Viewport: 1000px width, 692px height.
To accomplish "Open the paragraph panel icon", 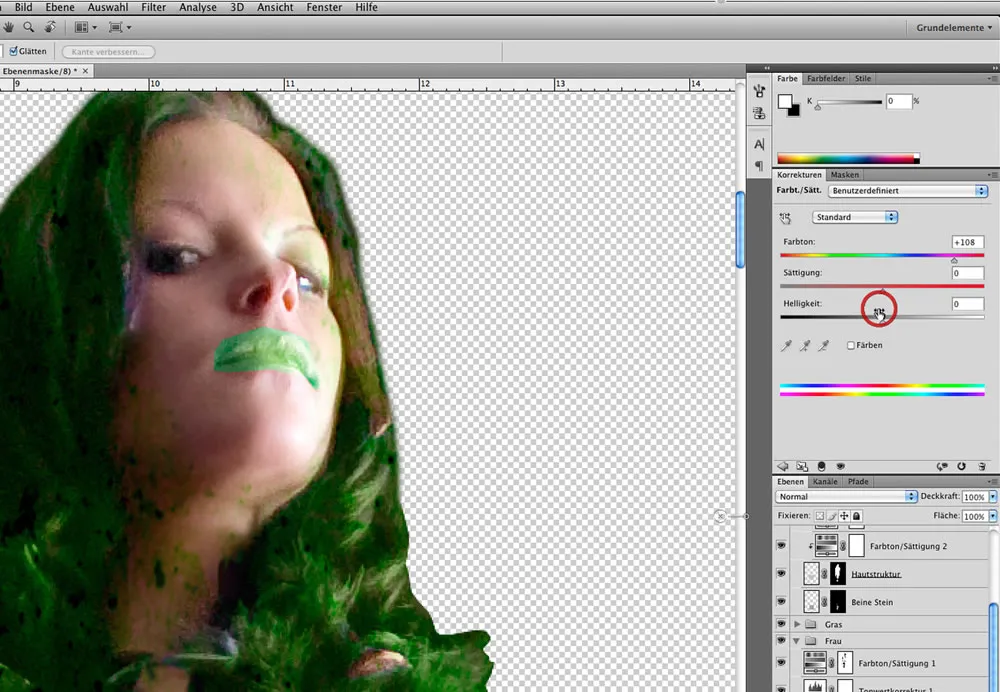I will click(x=759, y=165).
